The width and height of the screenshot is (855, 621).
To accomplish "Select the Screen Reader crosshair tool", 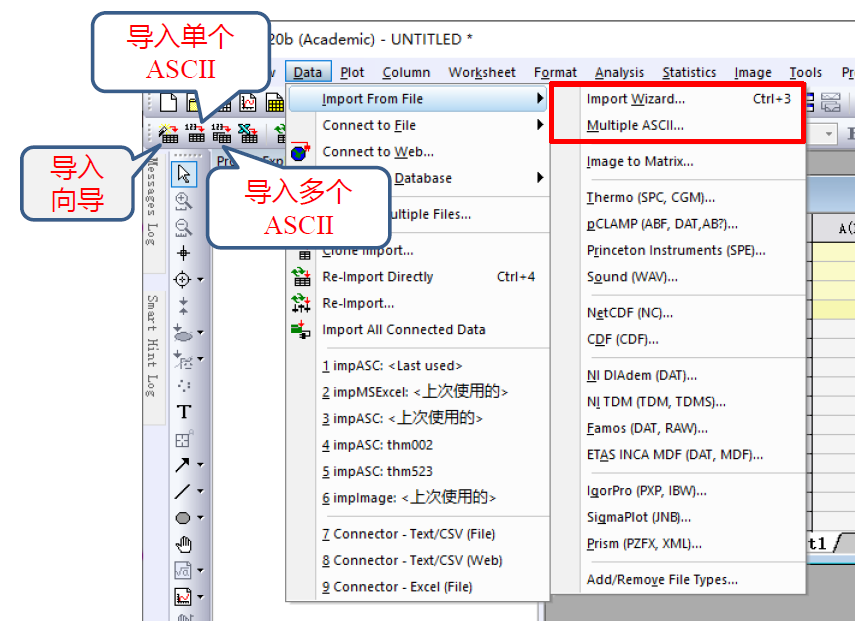I will coord(183,253).
